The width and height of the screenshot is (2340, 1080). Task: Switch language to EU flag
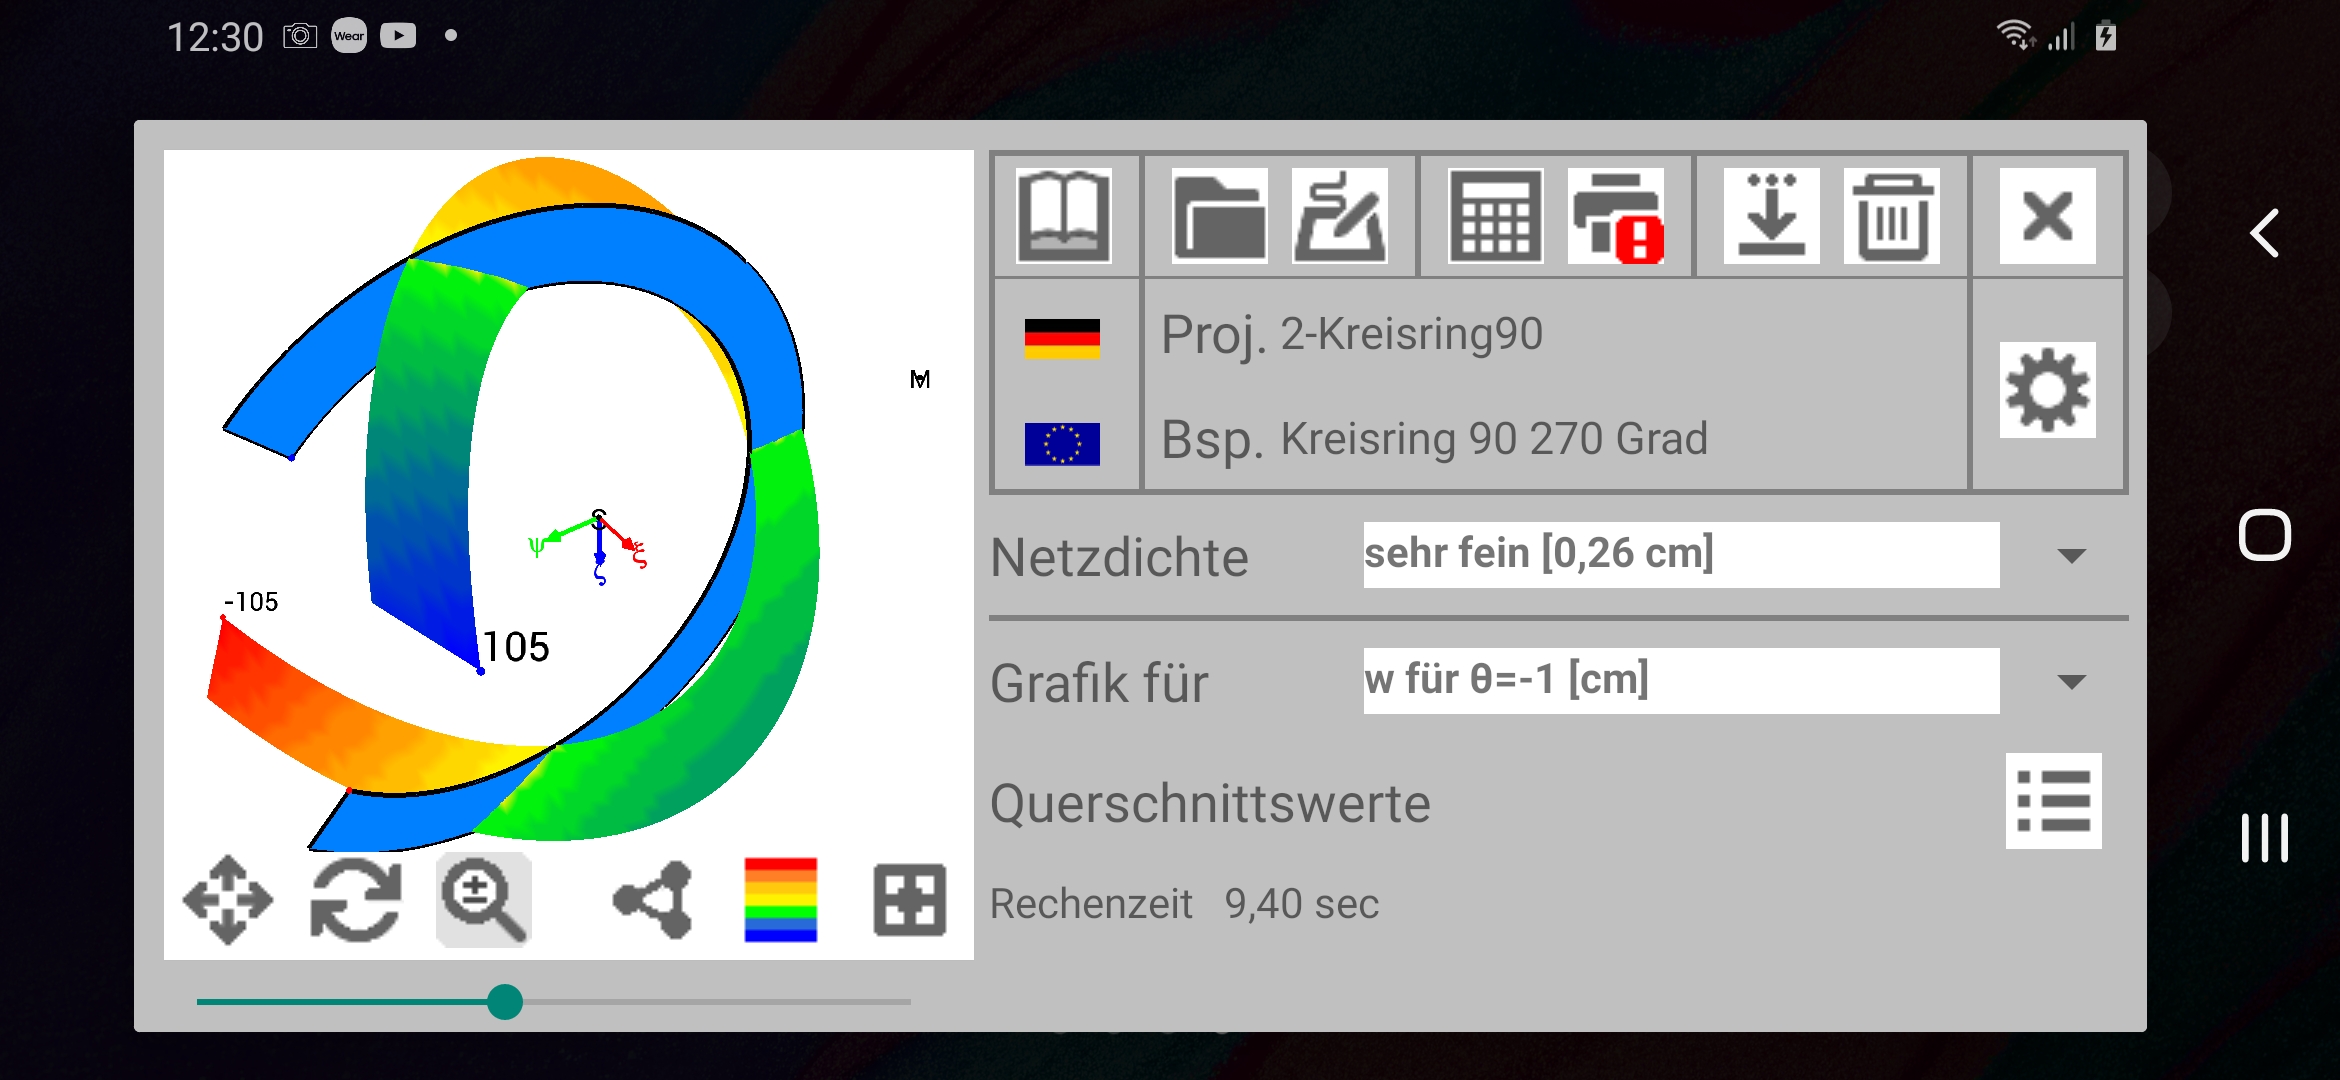click(1062, 443)
